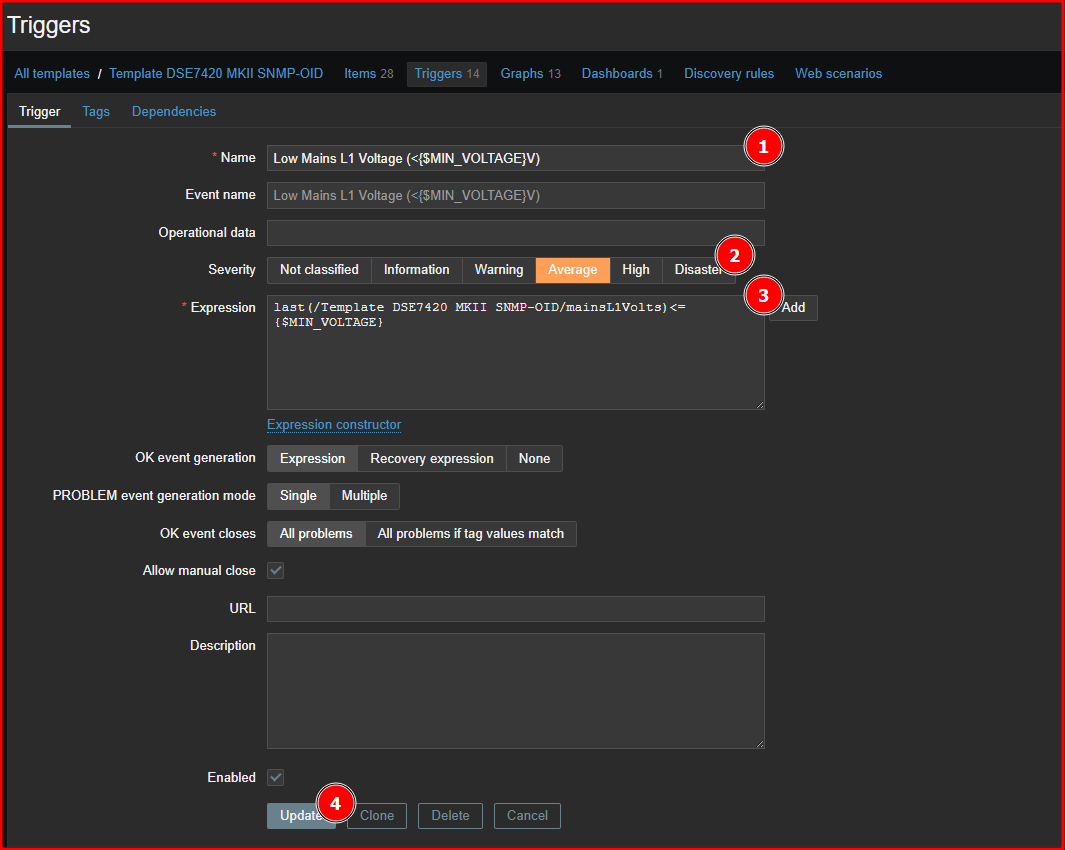The image size is (1065, 850).
Task: Select Single PROBLEM event generation mode
Action: (298, 496)
